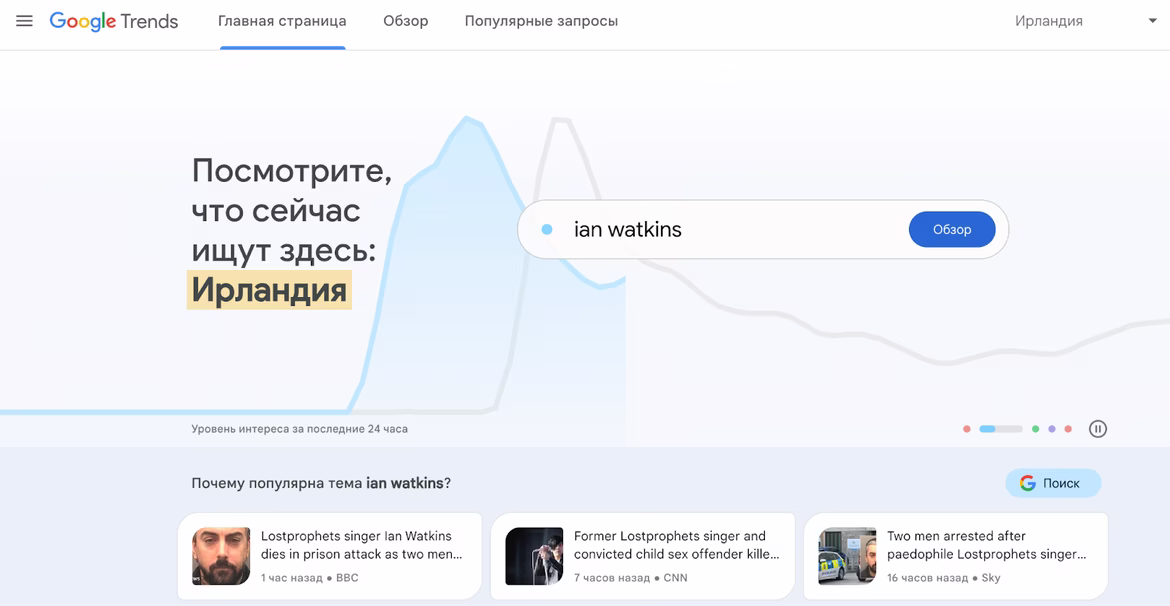Click the Поиск Google search button
Viewport: 1170px width, 606px height.
point(1052,483)
